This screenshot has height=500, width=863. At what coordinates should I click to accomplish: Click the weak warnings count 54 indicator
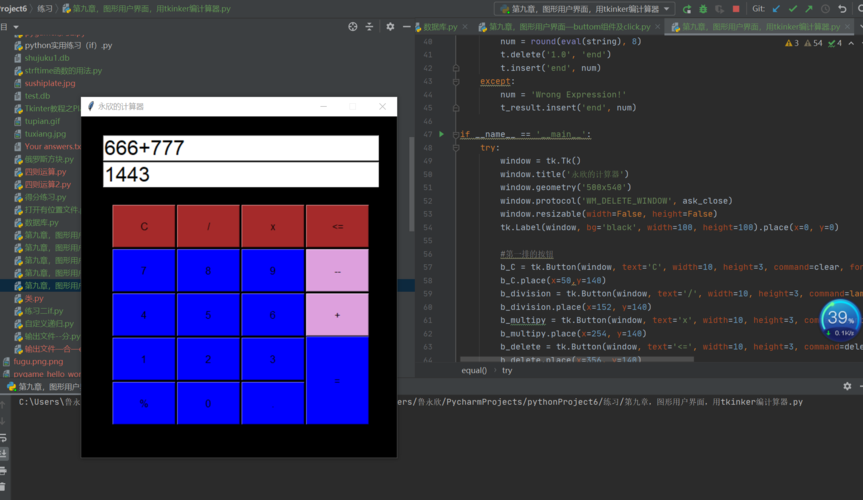pos(813,43)
